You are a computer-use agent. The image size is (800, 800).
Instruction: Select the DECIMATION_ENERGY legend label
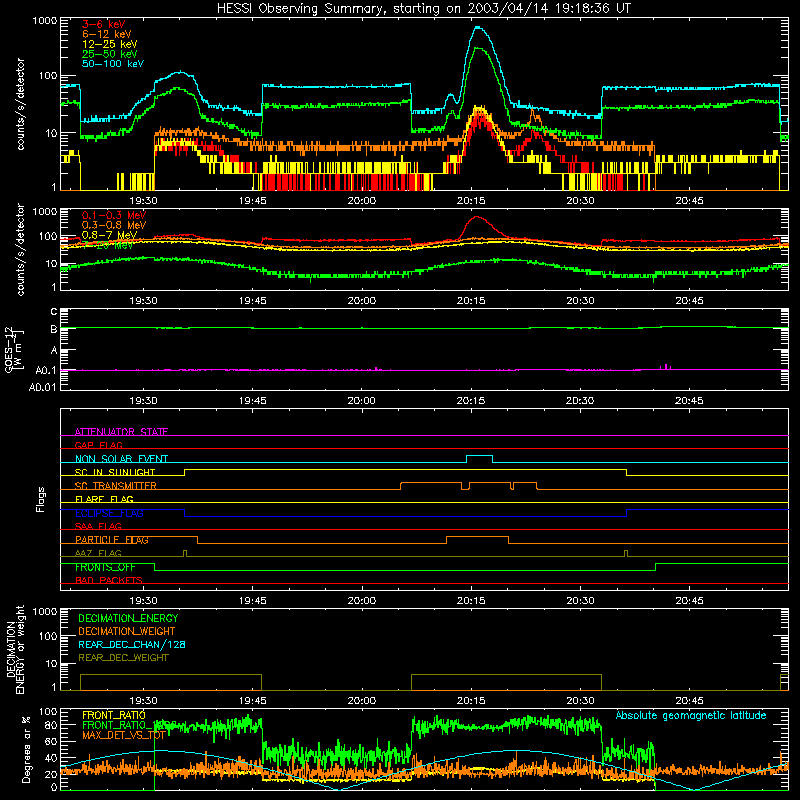coord(128,618)
